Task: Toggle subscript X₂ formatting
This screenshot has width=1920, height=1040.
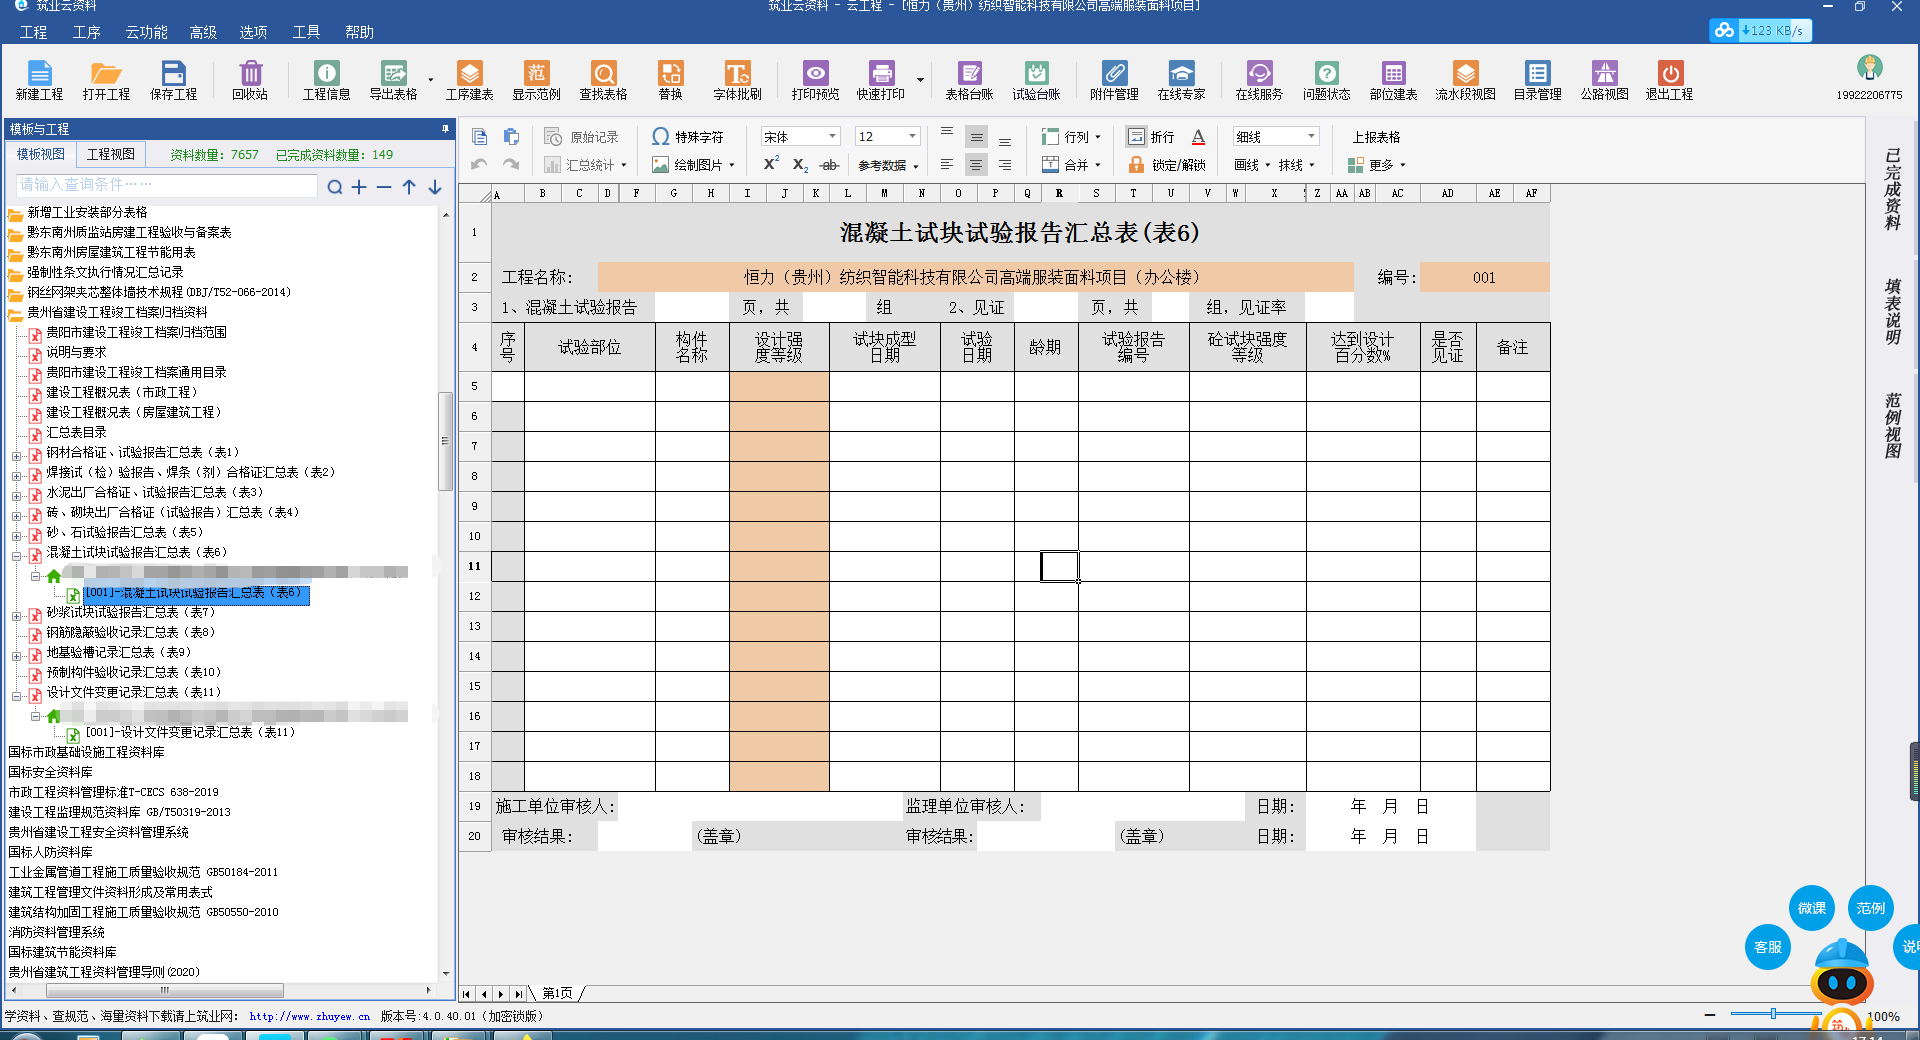Action: coord(800,165)
